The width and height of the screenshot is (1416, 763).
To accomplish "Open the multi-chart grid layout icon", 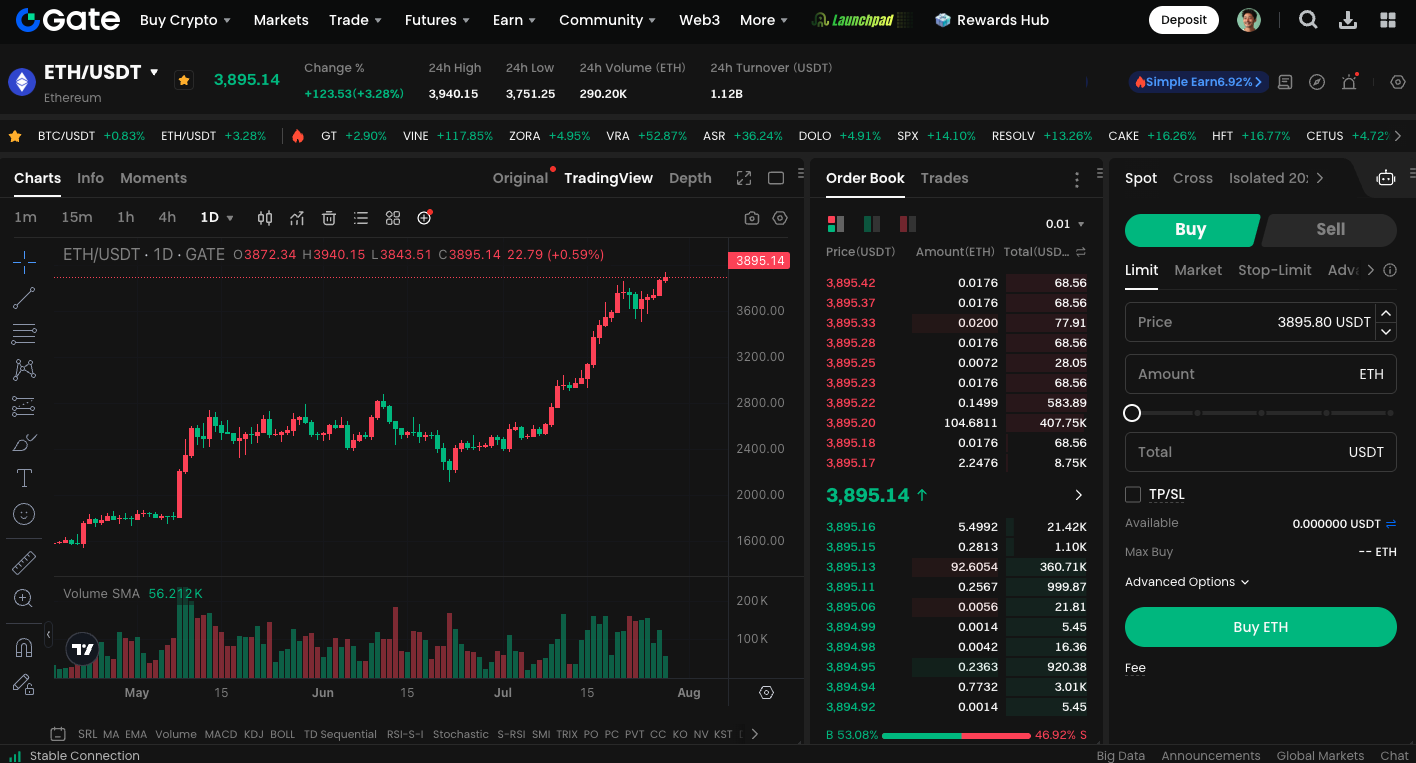I will tap(393, 218).
